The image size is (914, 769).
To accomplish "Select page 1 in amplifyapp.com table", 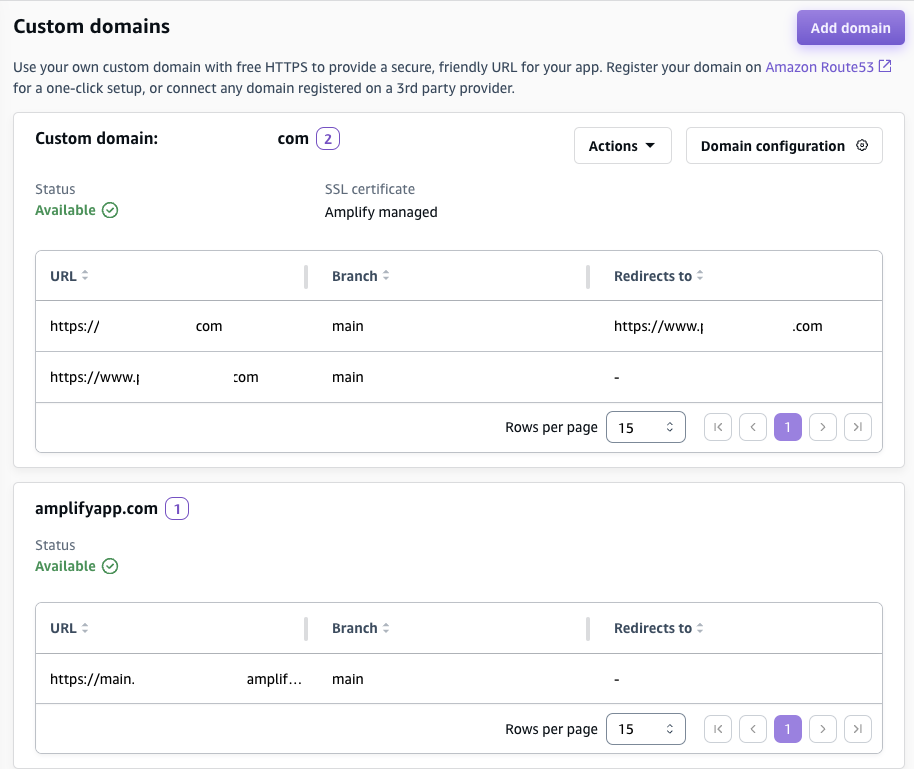I will point(787,730).
